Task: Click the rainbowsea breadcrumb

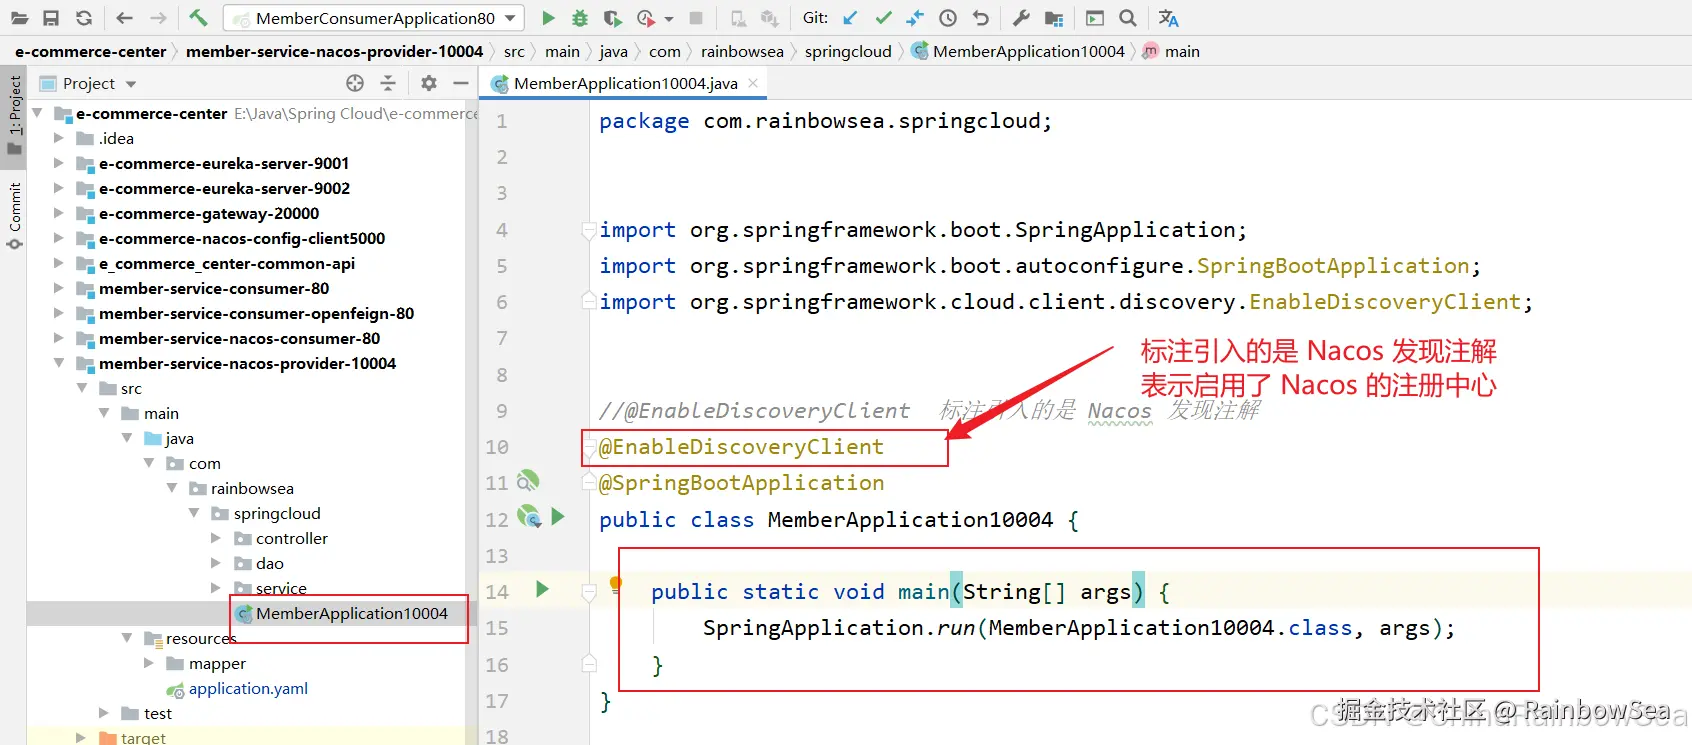Action: click(x=742, y=51)
